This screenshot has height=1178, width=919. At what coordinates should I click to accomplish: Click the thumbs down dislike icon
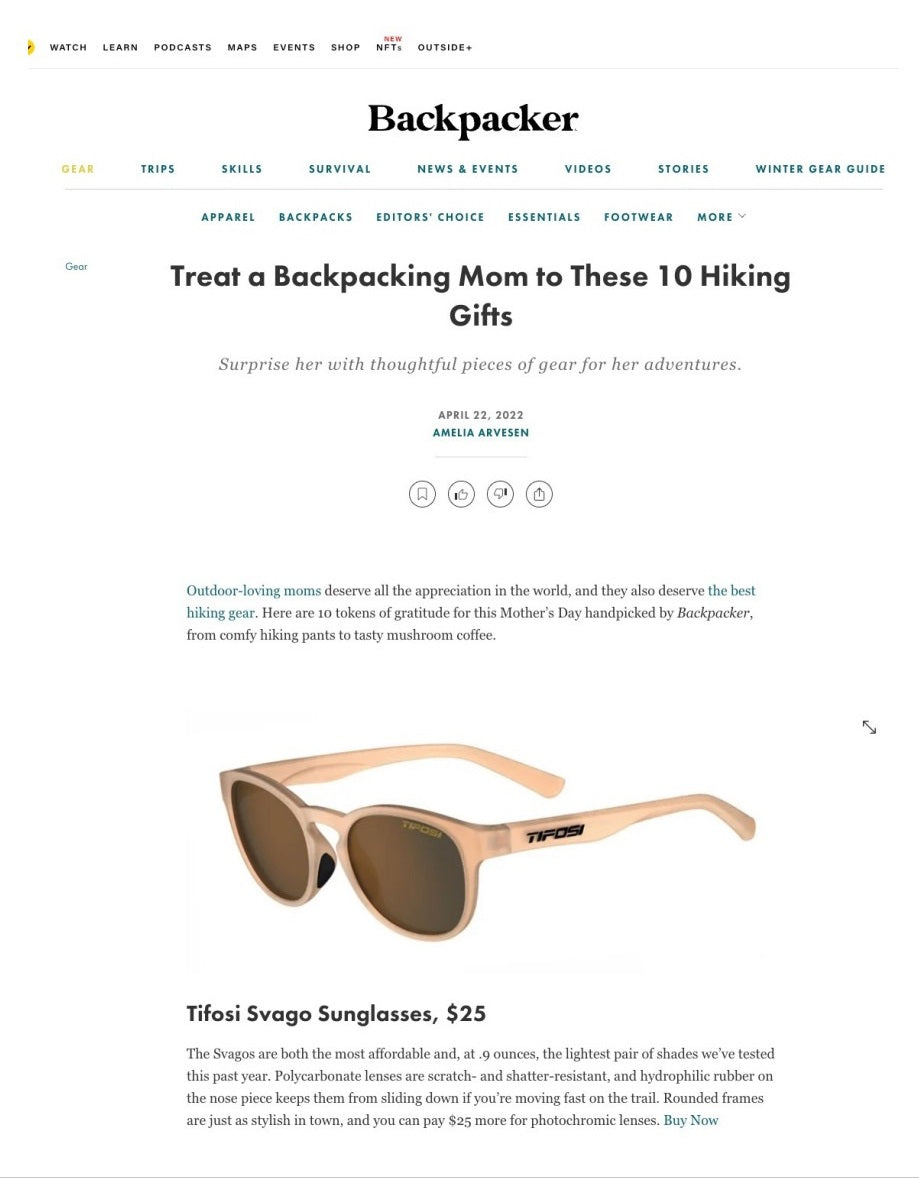500,494
